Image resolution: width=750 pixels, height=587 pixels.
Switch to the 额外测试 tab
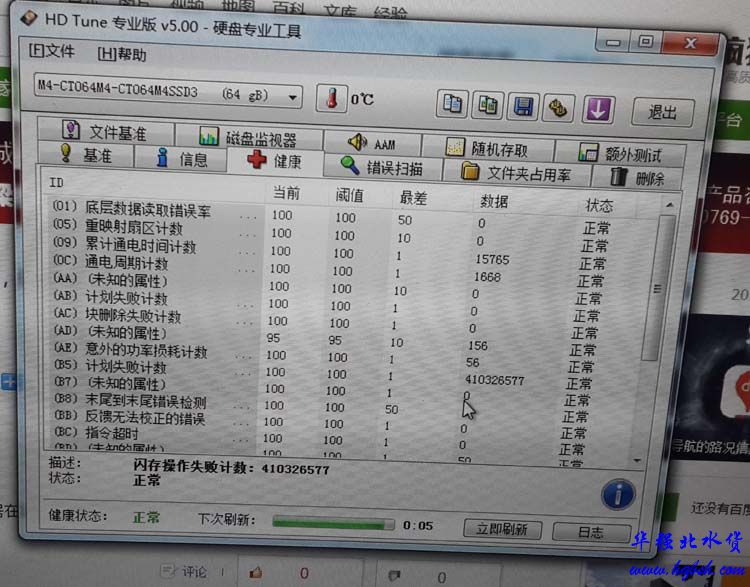tap(620, 154)
